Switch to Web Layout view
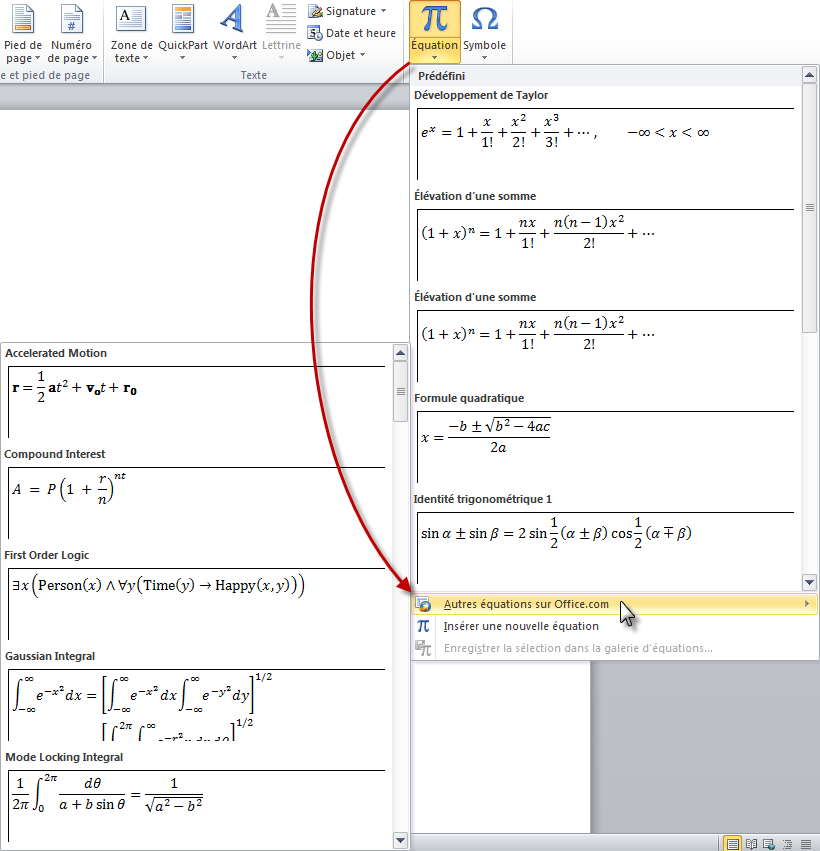This screenshot has height=851, width=820. (x=767, y=843)
